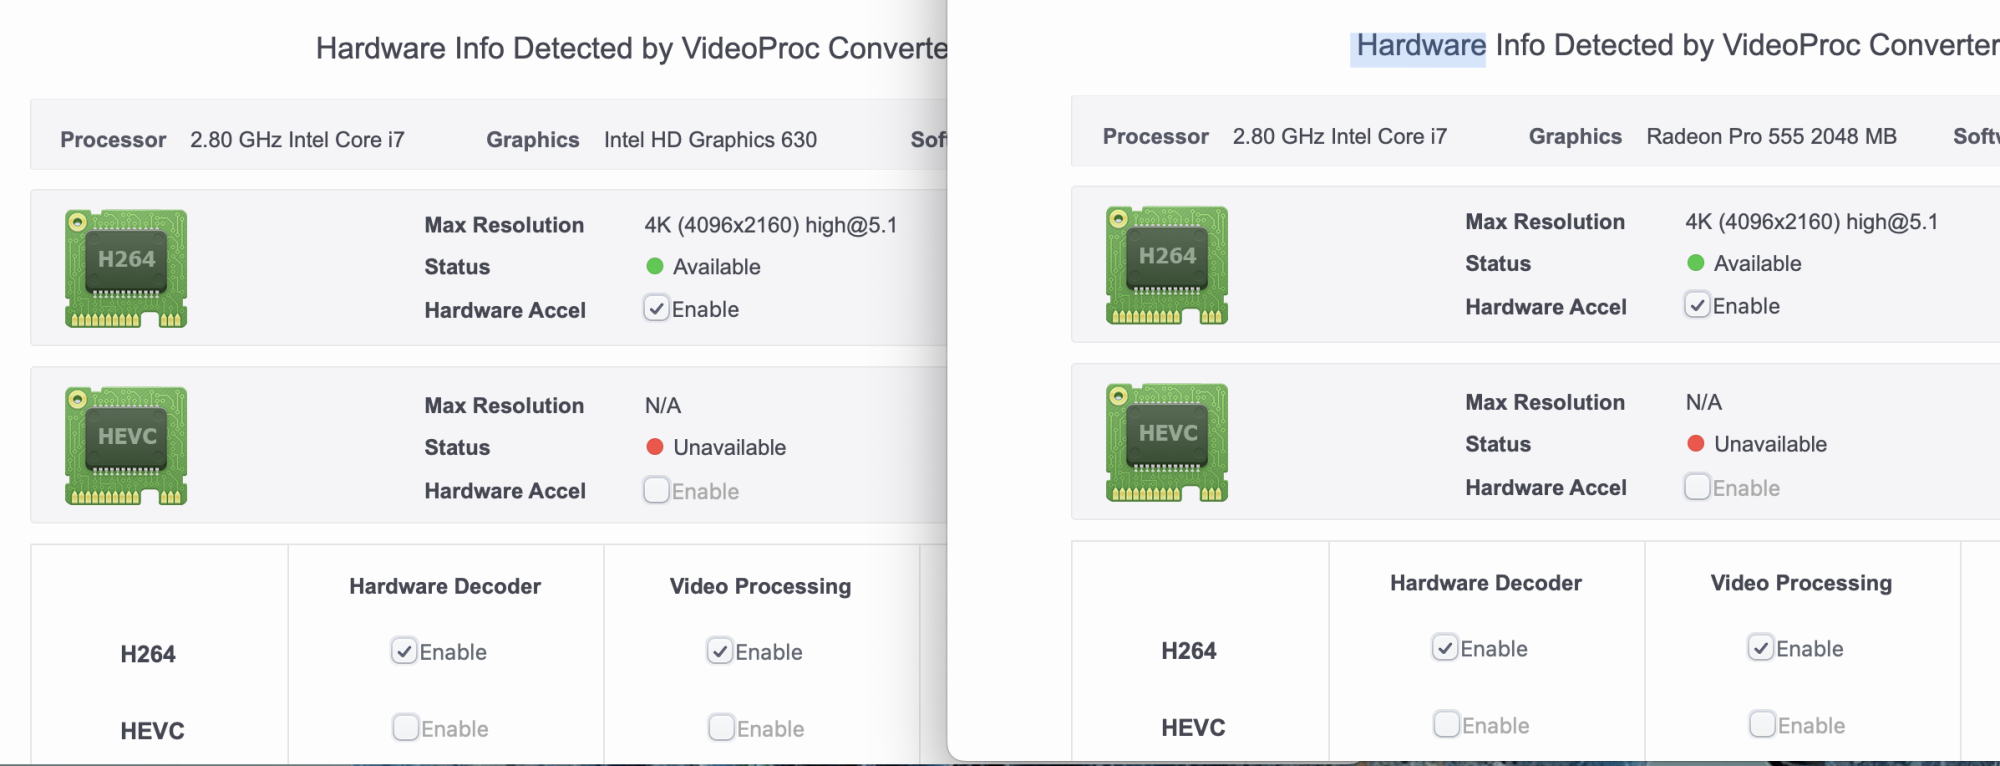Viewport: 2000px width, 766px height.
Task: Click HEVC chip icon in Intel HD Graphics window
Action: [126, 445]
